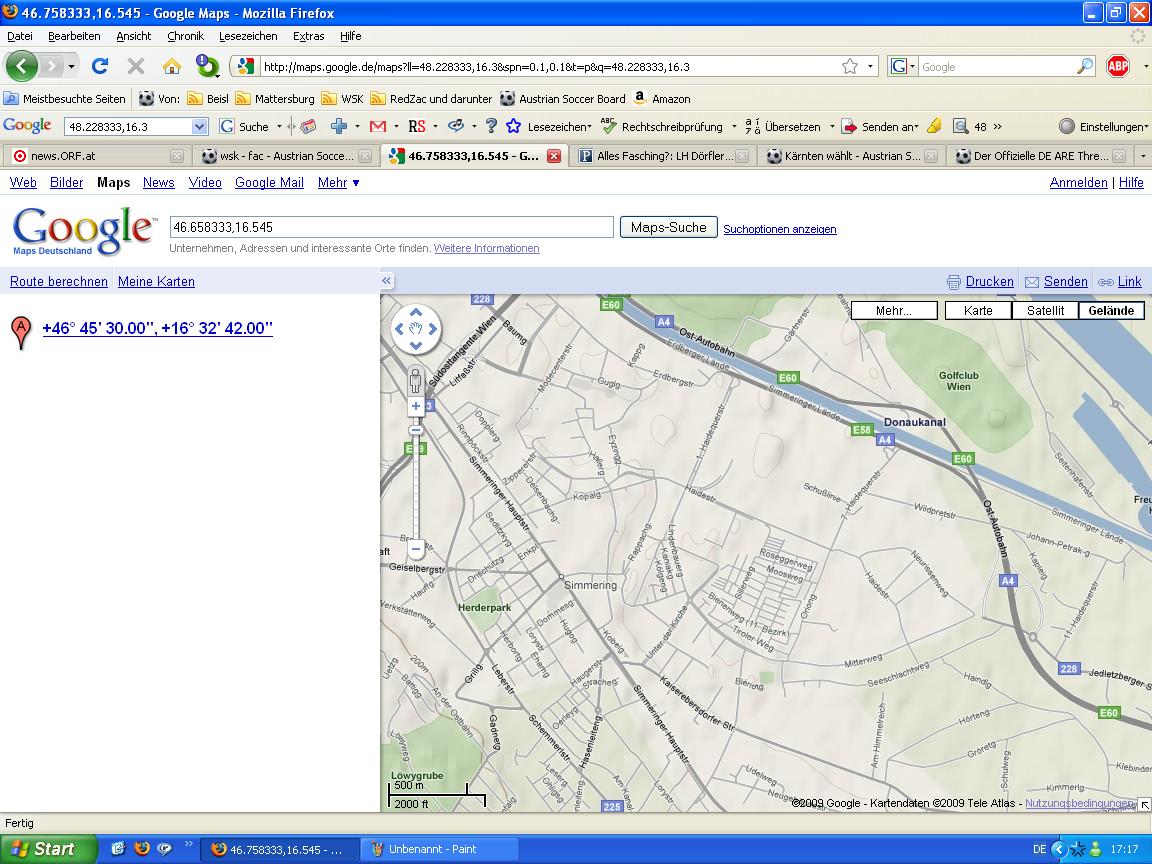Click the Google Maps search input field
The image size is (1152, 864).
pos(392,227)
